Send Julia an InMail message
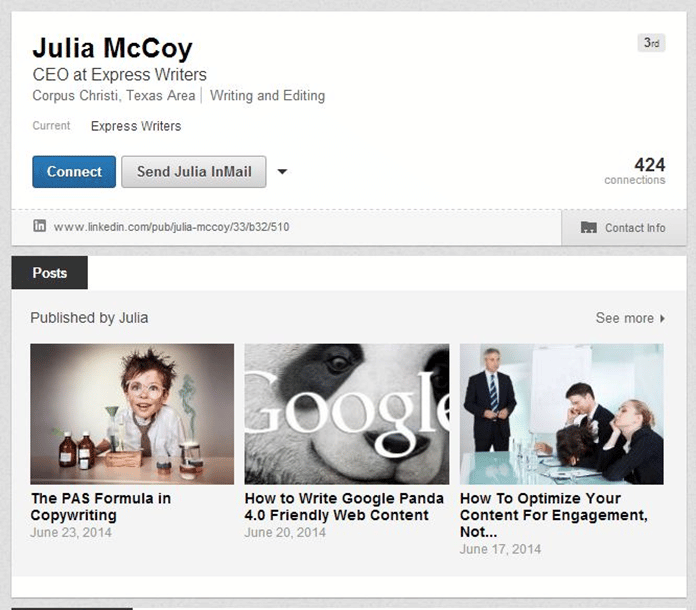 coord(194,172)
